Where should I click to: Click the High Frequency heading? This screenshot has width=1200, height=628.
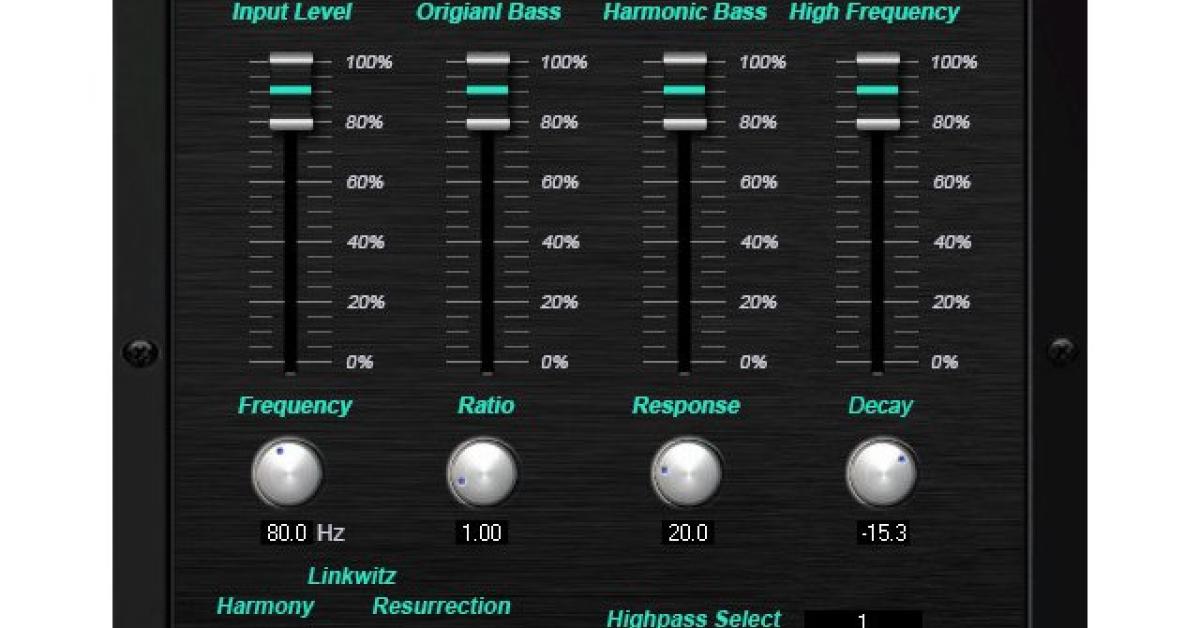874,12
